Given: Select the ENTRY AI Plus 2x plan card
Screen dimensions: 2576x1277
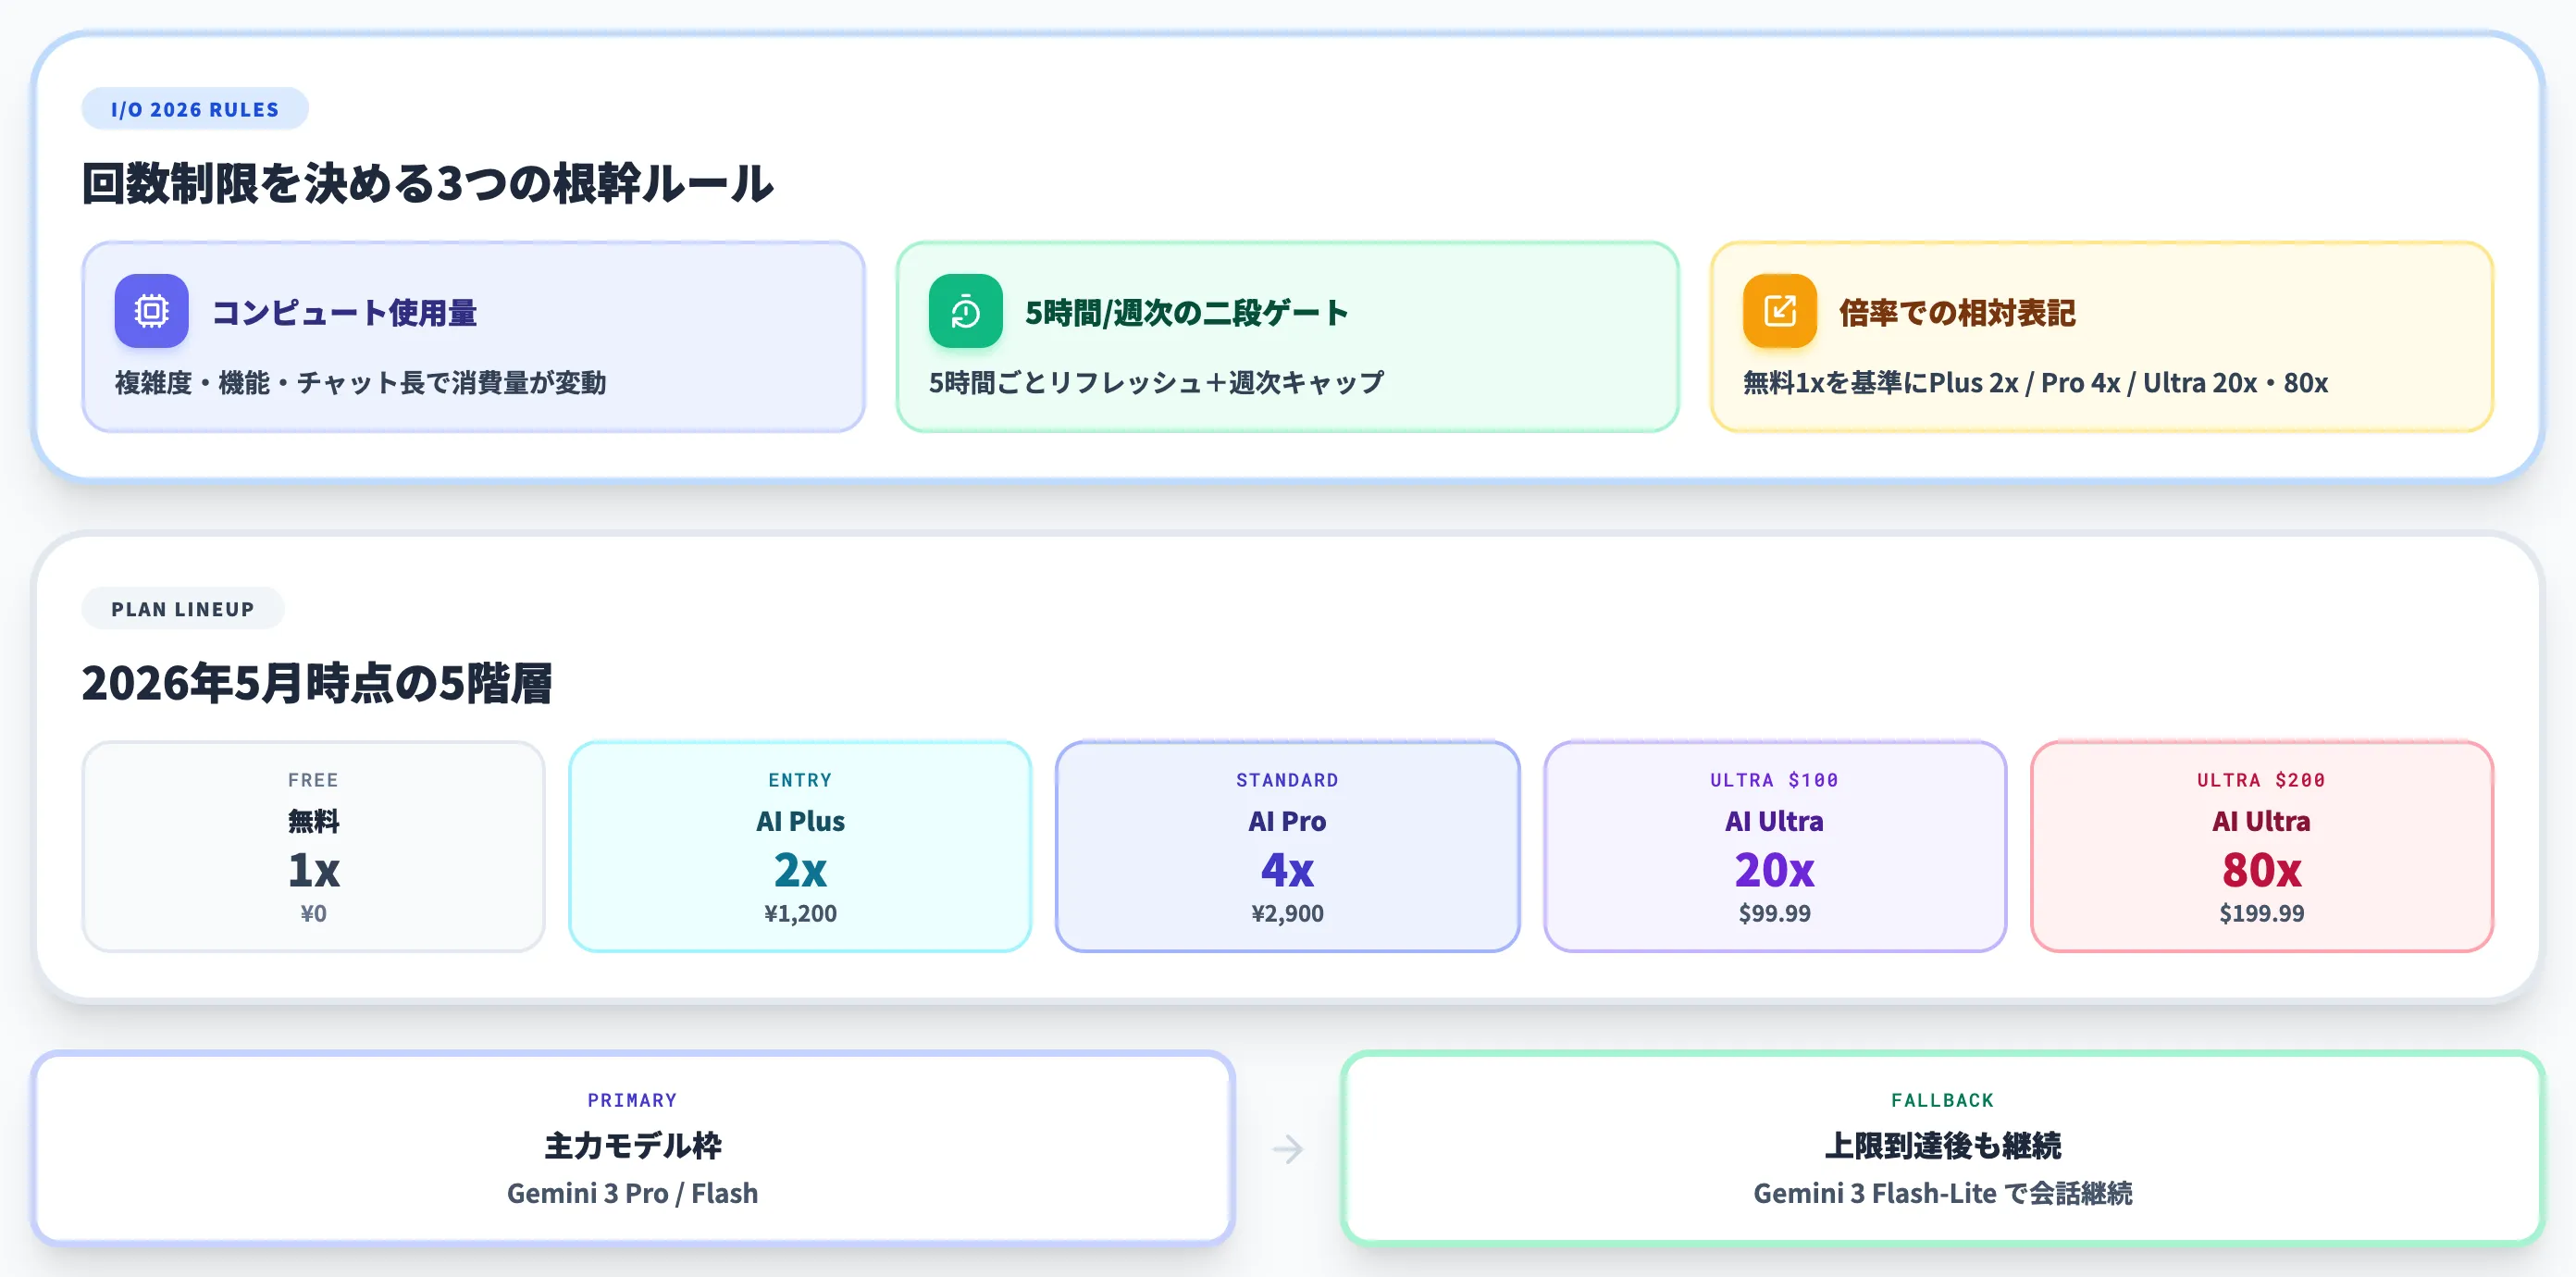Looking at the screenshot, I should tap(800, 846).
